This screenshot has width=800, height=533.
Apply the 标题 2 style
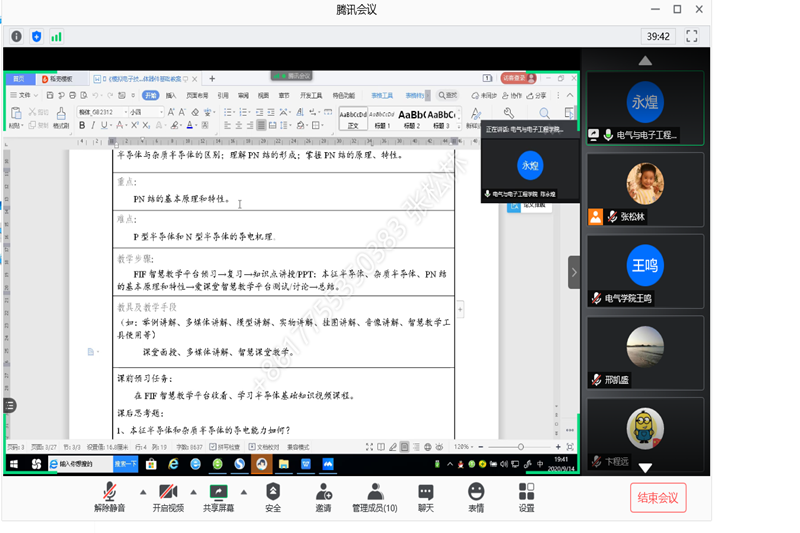411,119
